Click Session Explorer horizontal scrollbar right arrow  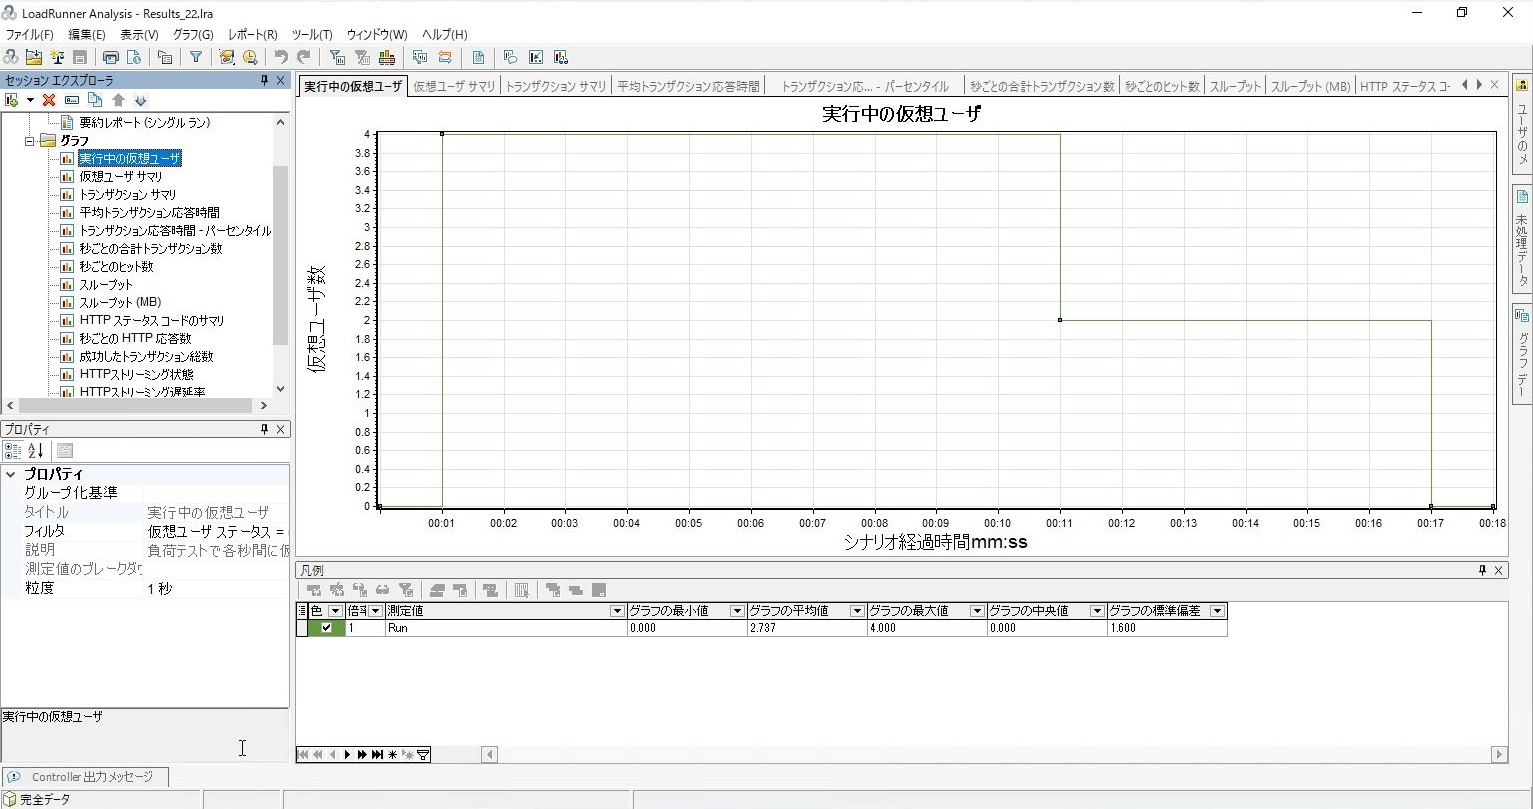point(264,406)
